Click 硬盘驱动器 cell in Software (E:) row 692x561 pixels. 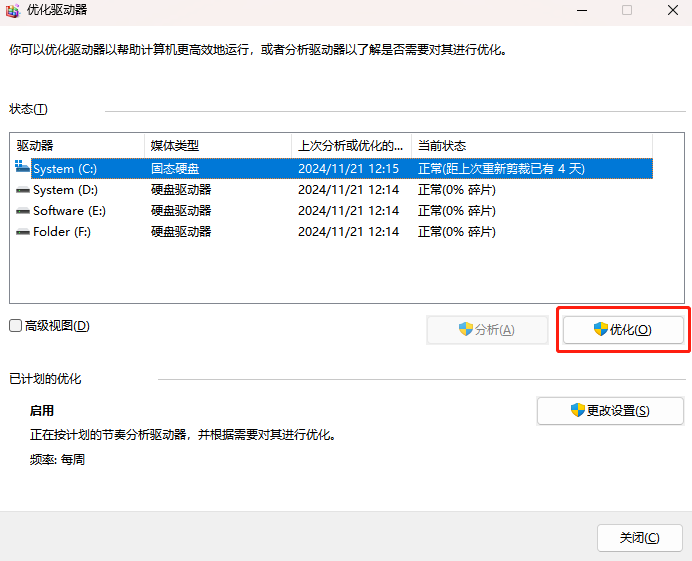coord(181,211)
